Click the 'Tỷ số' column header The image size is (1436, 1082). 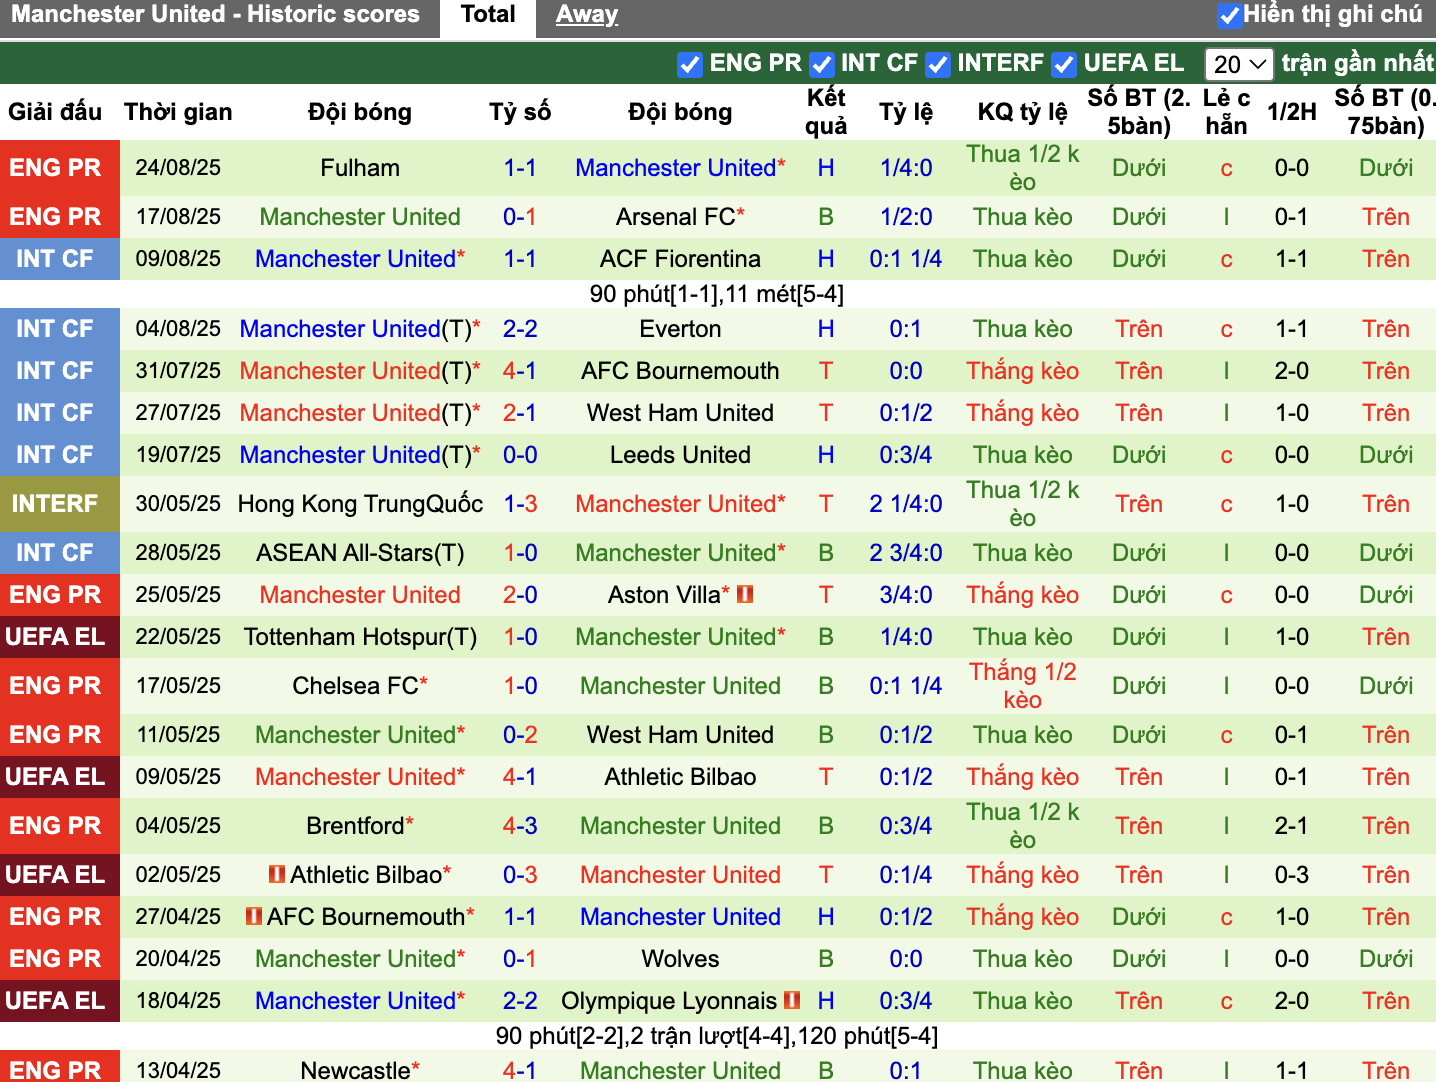coord(520,112)
